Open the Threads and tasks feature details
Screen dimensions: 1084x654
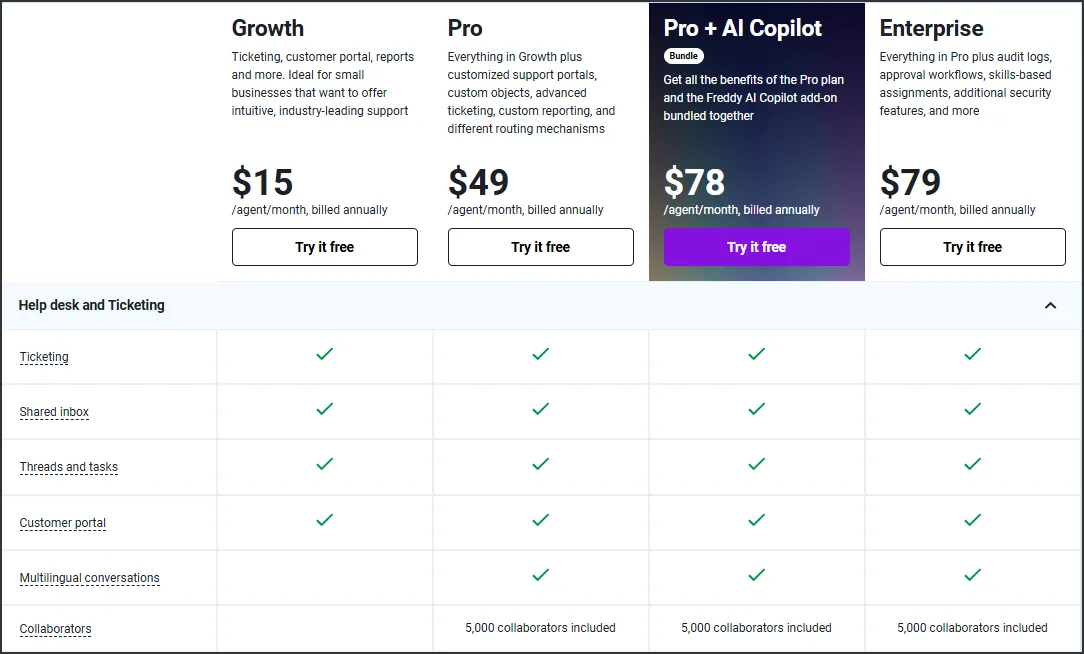coord(68,467)
